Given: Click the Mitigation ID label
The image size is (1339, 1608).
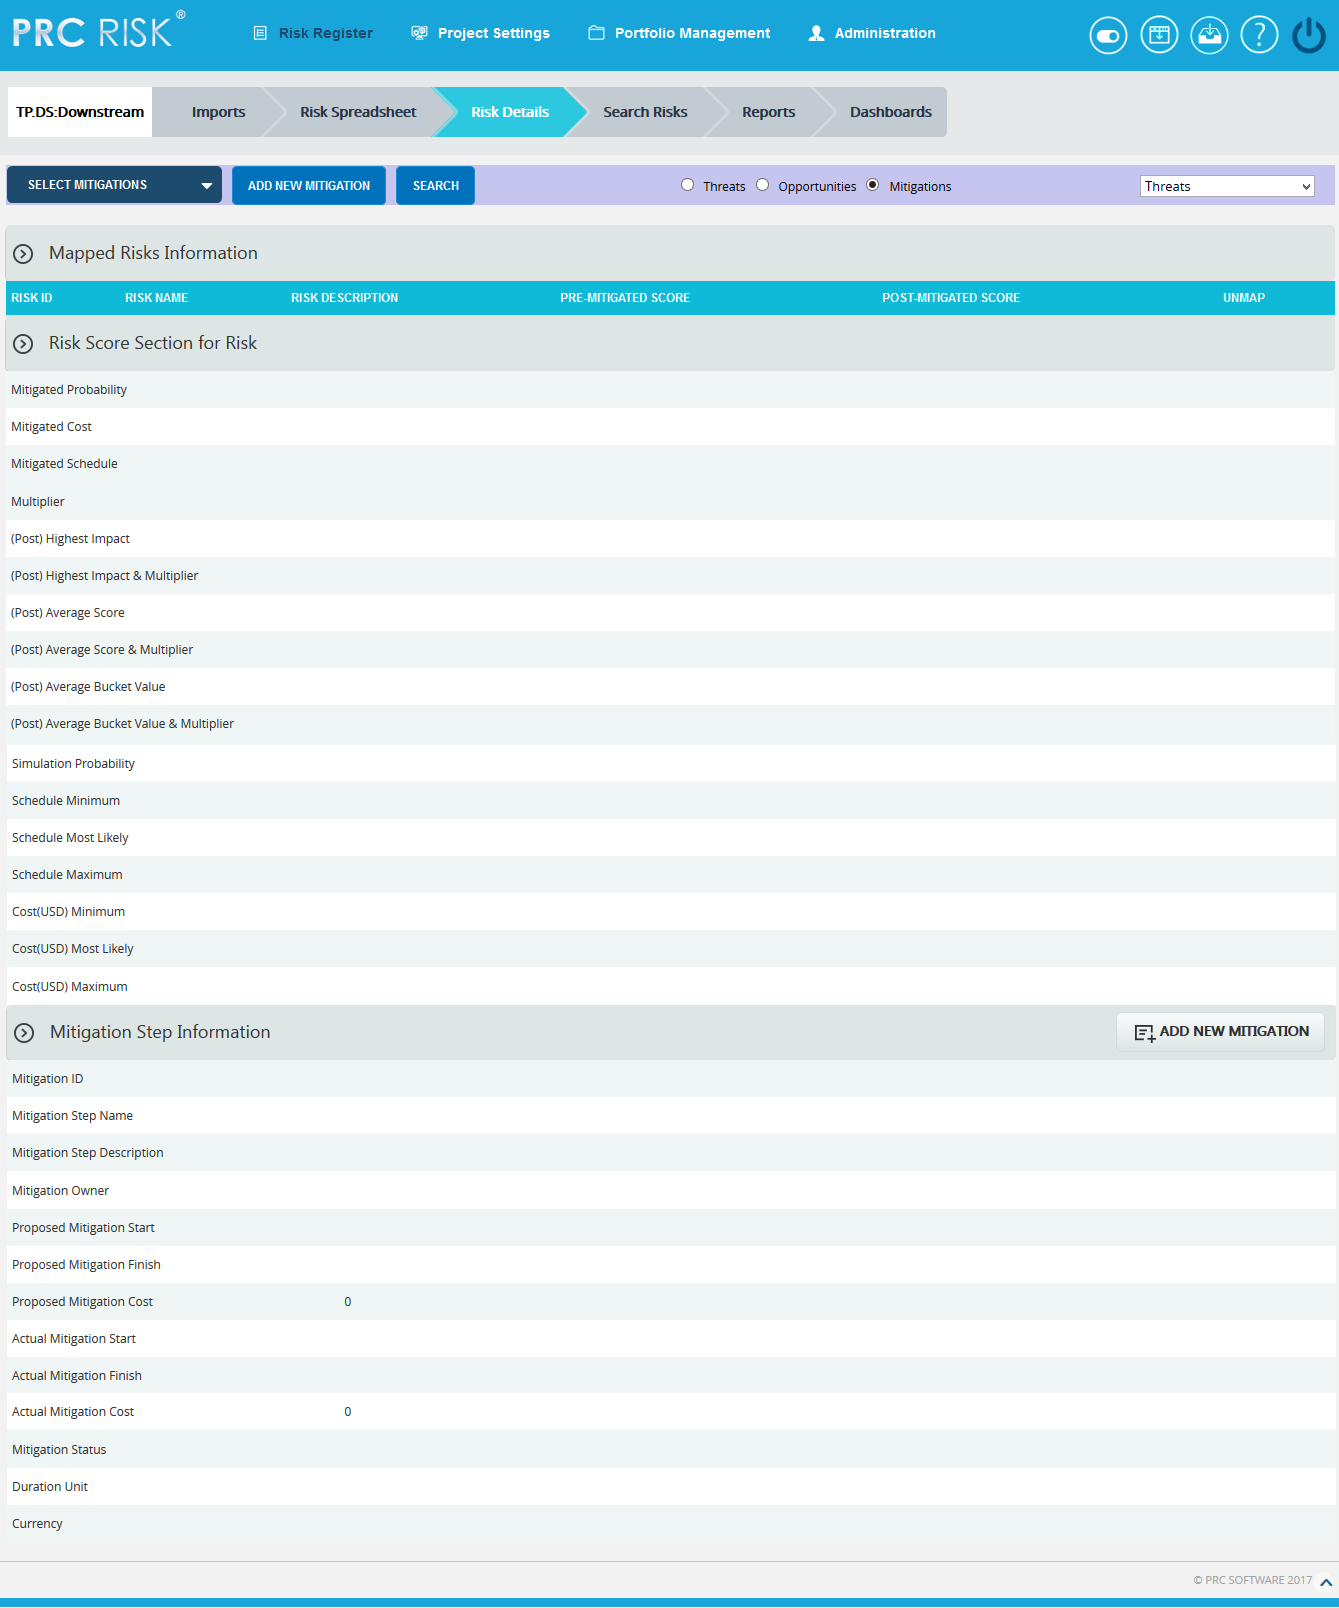Looking at the screenshot, I should tap(48, 1079).
